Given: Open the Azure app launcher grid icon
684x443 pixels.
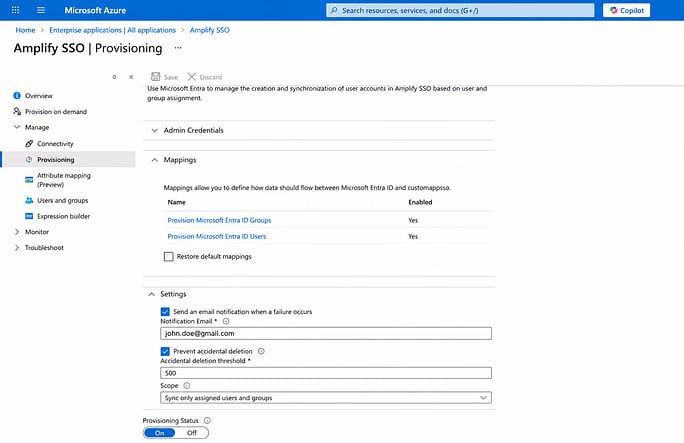Looking at the screenshot, I should [15, 10].
